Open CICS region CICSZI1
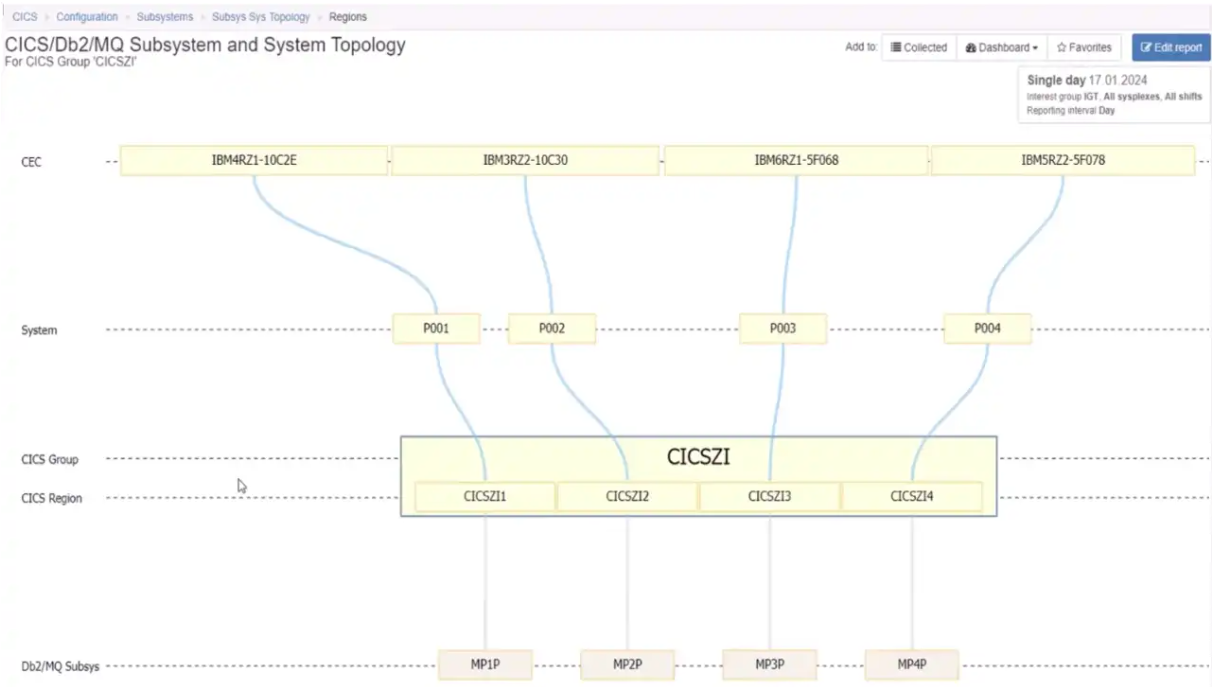 coord(485,496)
